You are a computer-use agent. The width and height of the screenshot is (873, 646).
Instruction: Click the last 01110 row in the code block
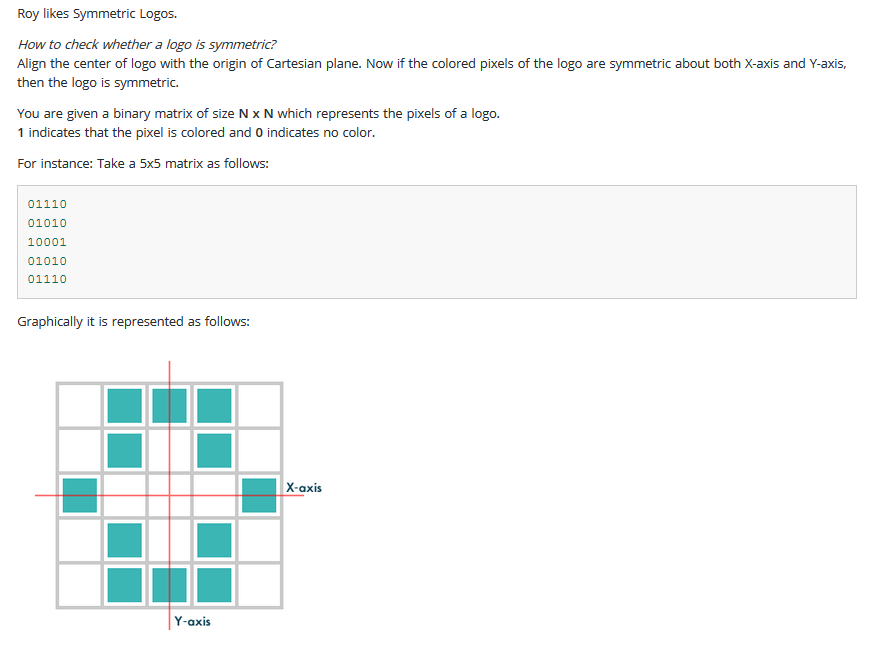coord(47,280)
